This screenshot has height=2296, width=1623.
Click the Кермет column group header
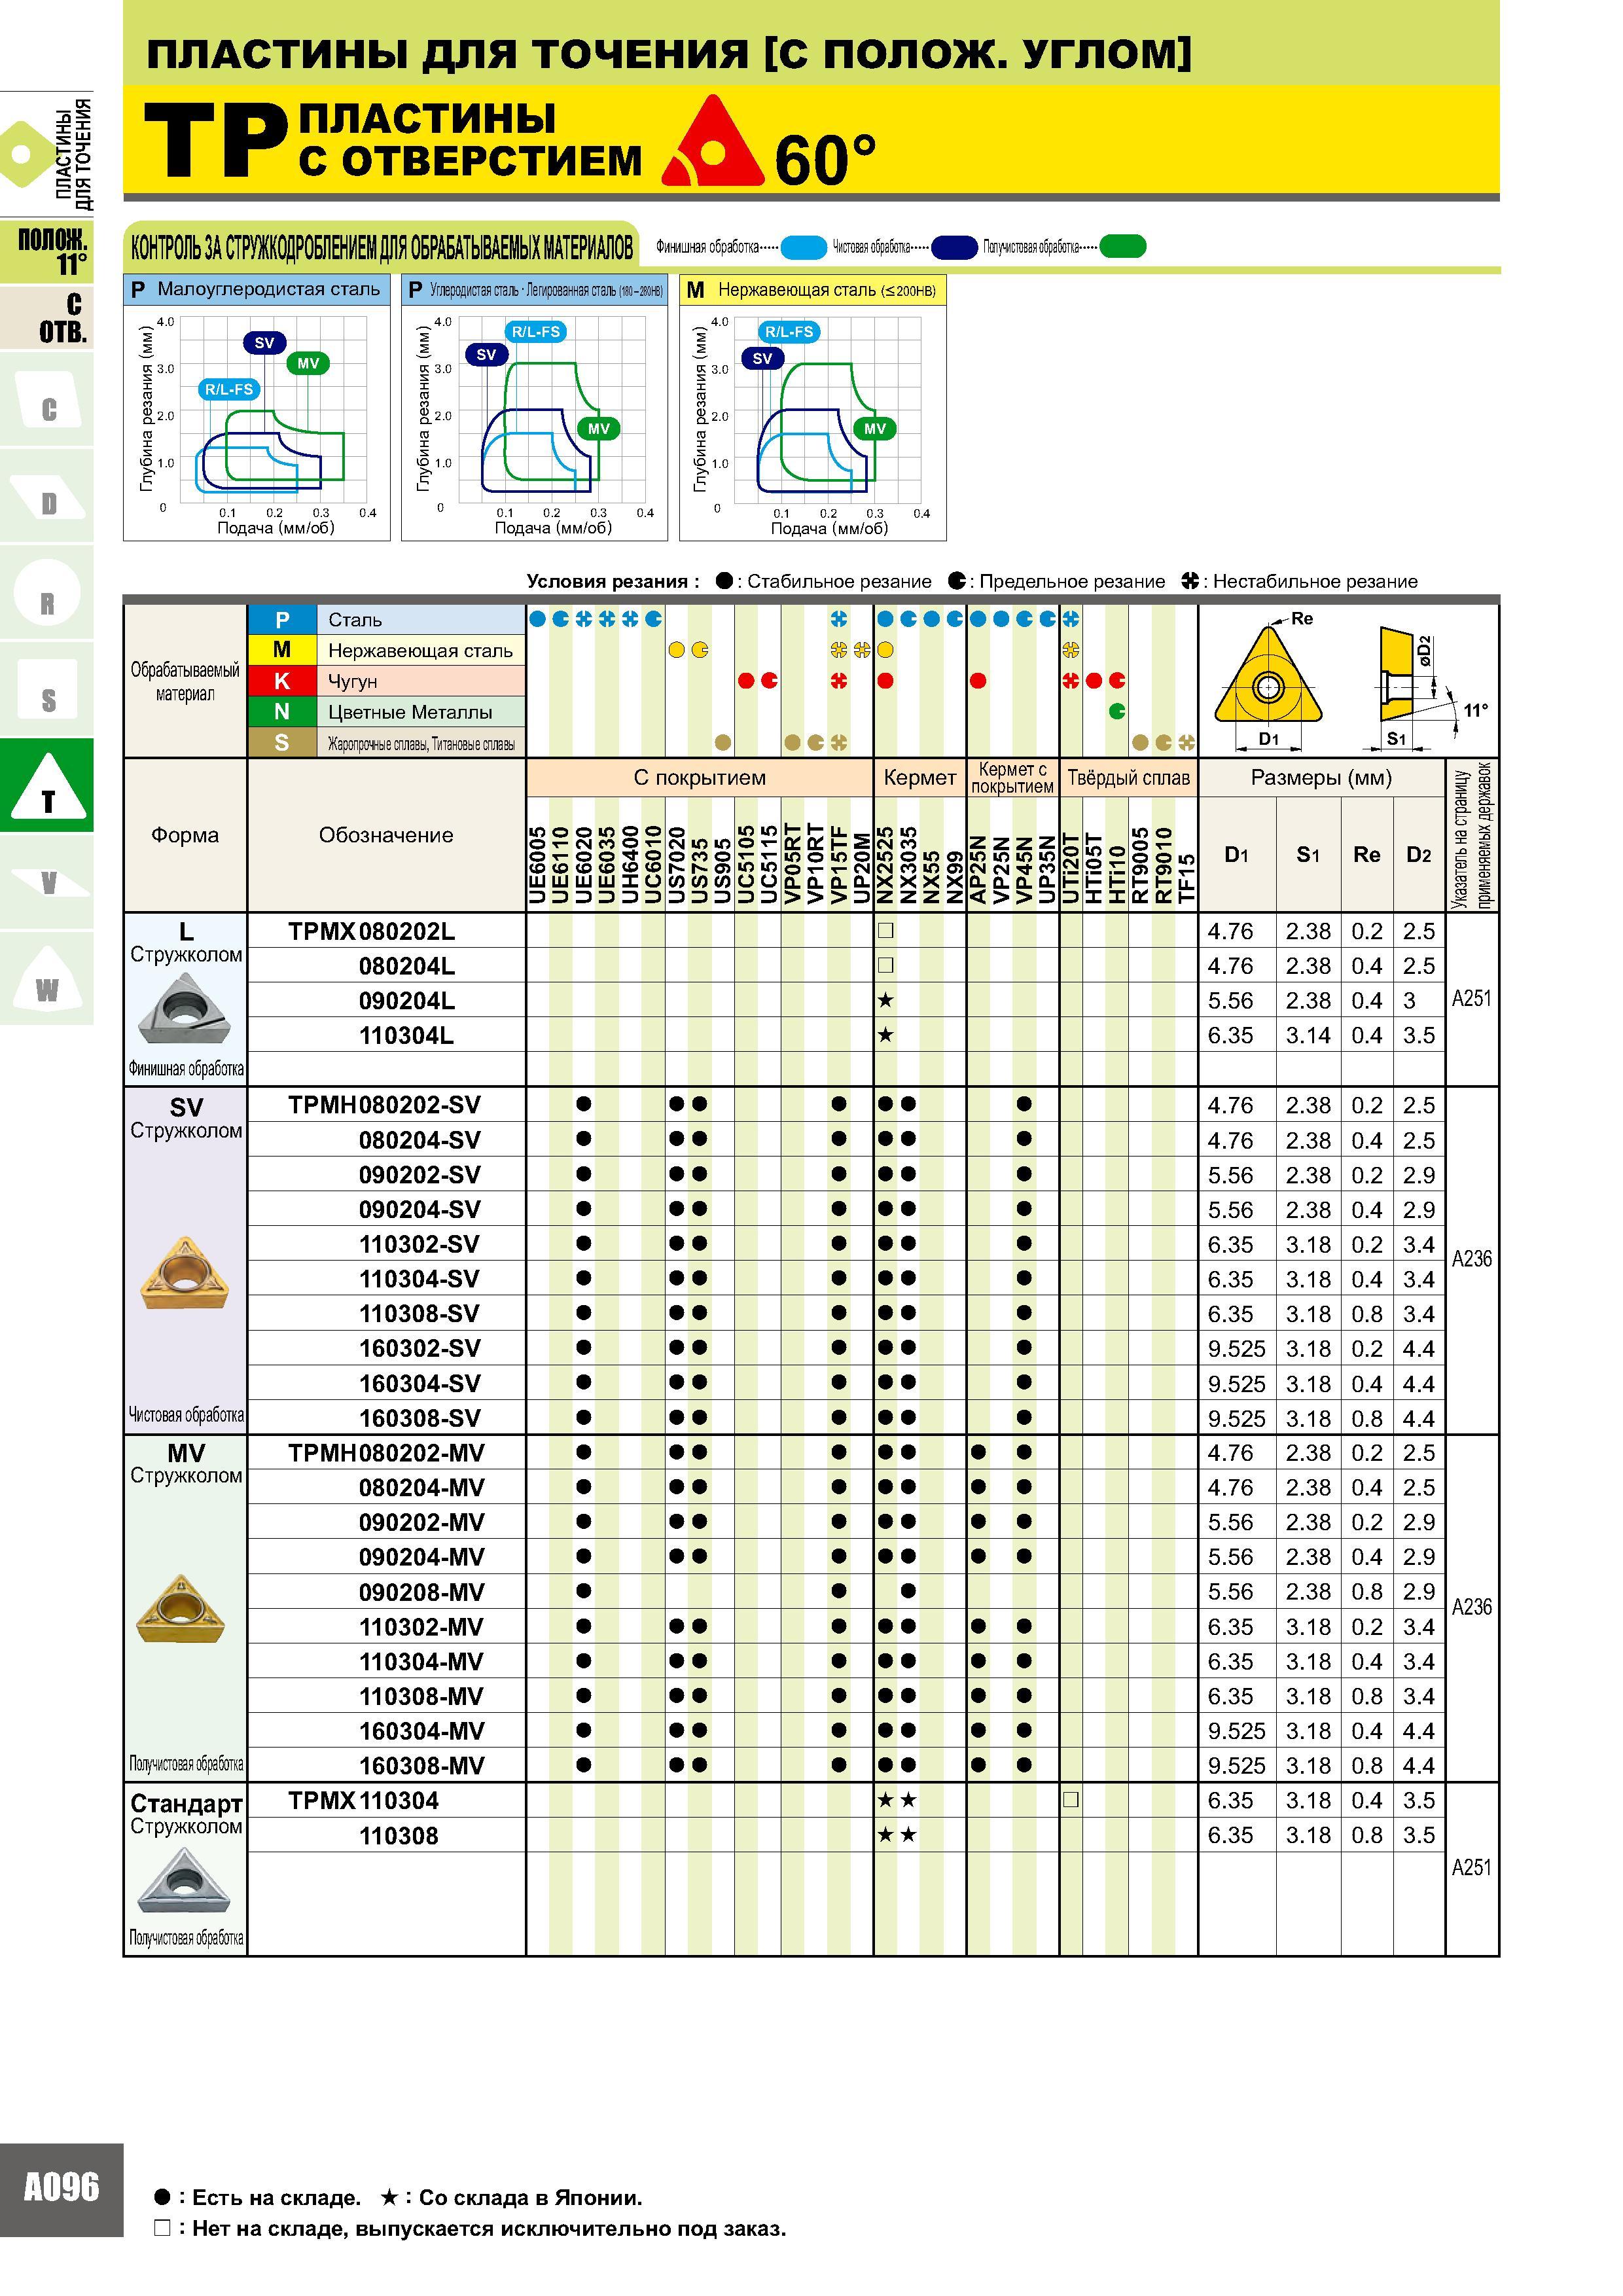(x=919, y=778)
